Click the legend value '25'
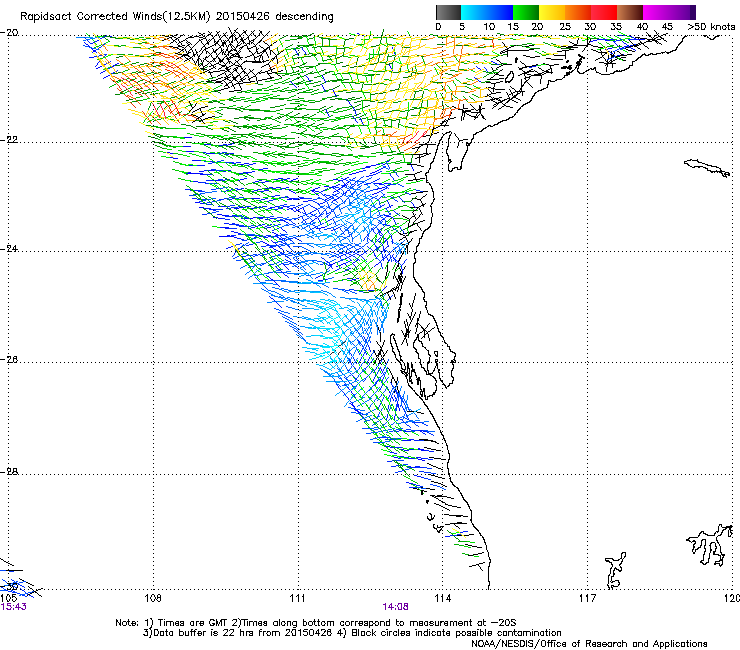The height and width of the screenshot is (650, 740). (x=565, y=26)
